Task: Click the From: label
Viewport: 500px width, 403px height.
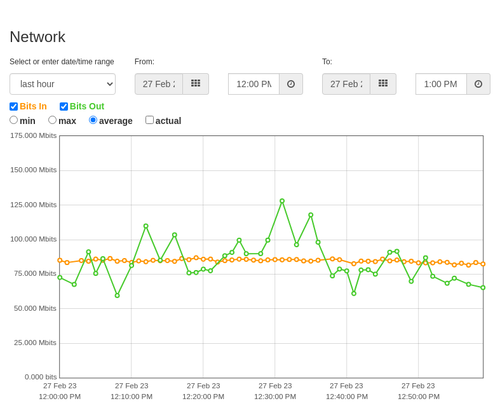Action: (x=144, y=62)
